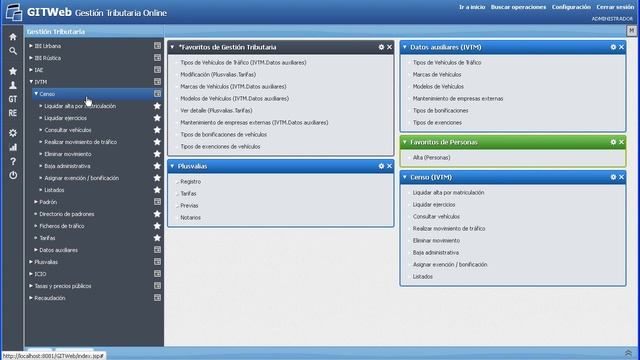The height and width of the screenshot is (360, 640).
Task: Open settings gear of Favoritos de Gestión Tributaria panel
Action: 381,47
